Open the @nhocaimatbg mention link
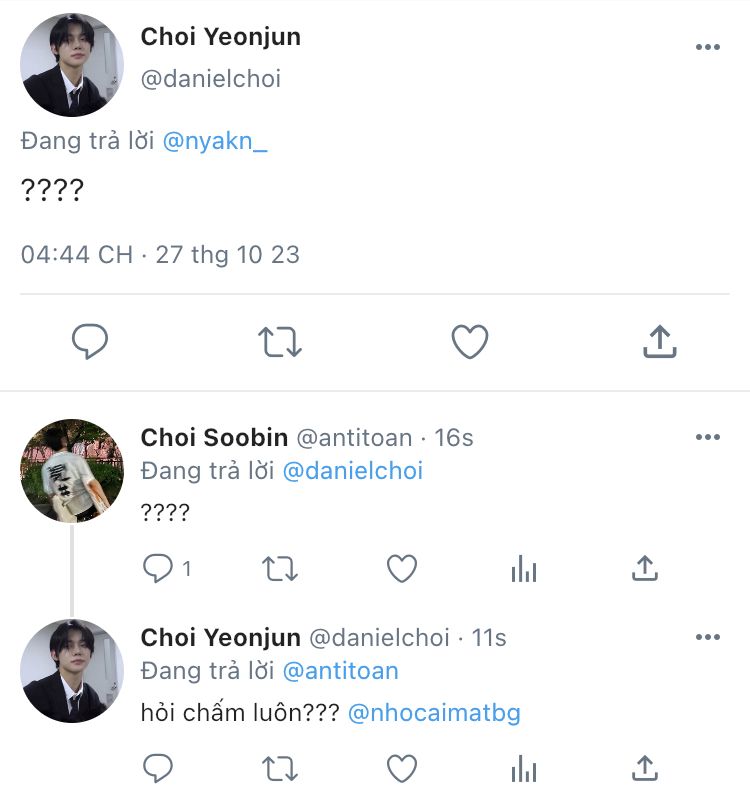The image size is (750, 796). (x=434, y=713)
